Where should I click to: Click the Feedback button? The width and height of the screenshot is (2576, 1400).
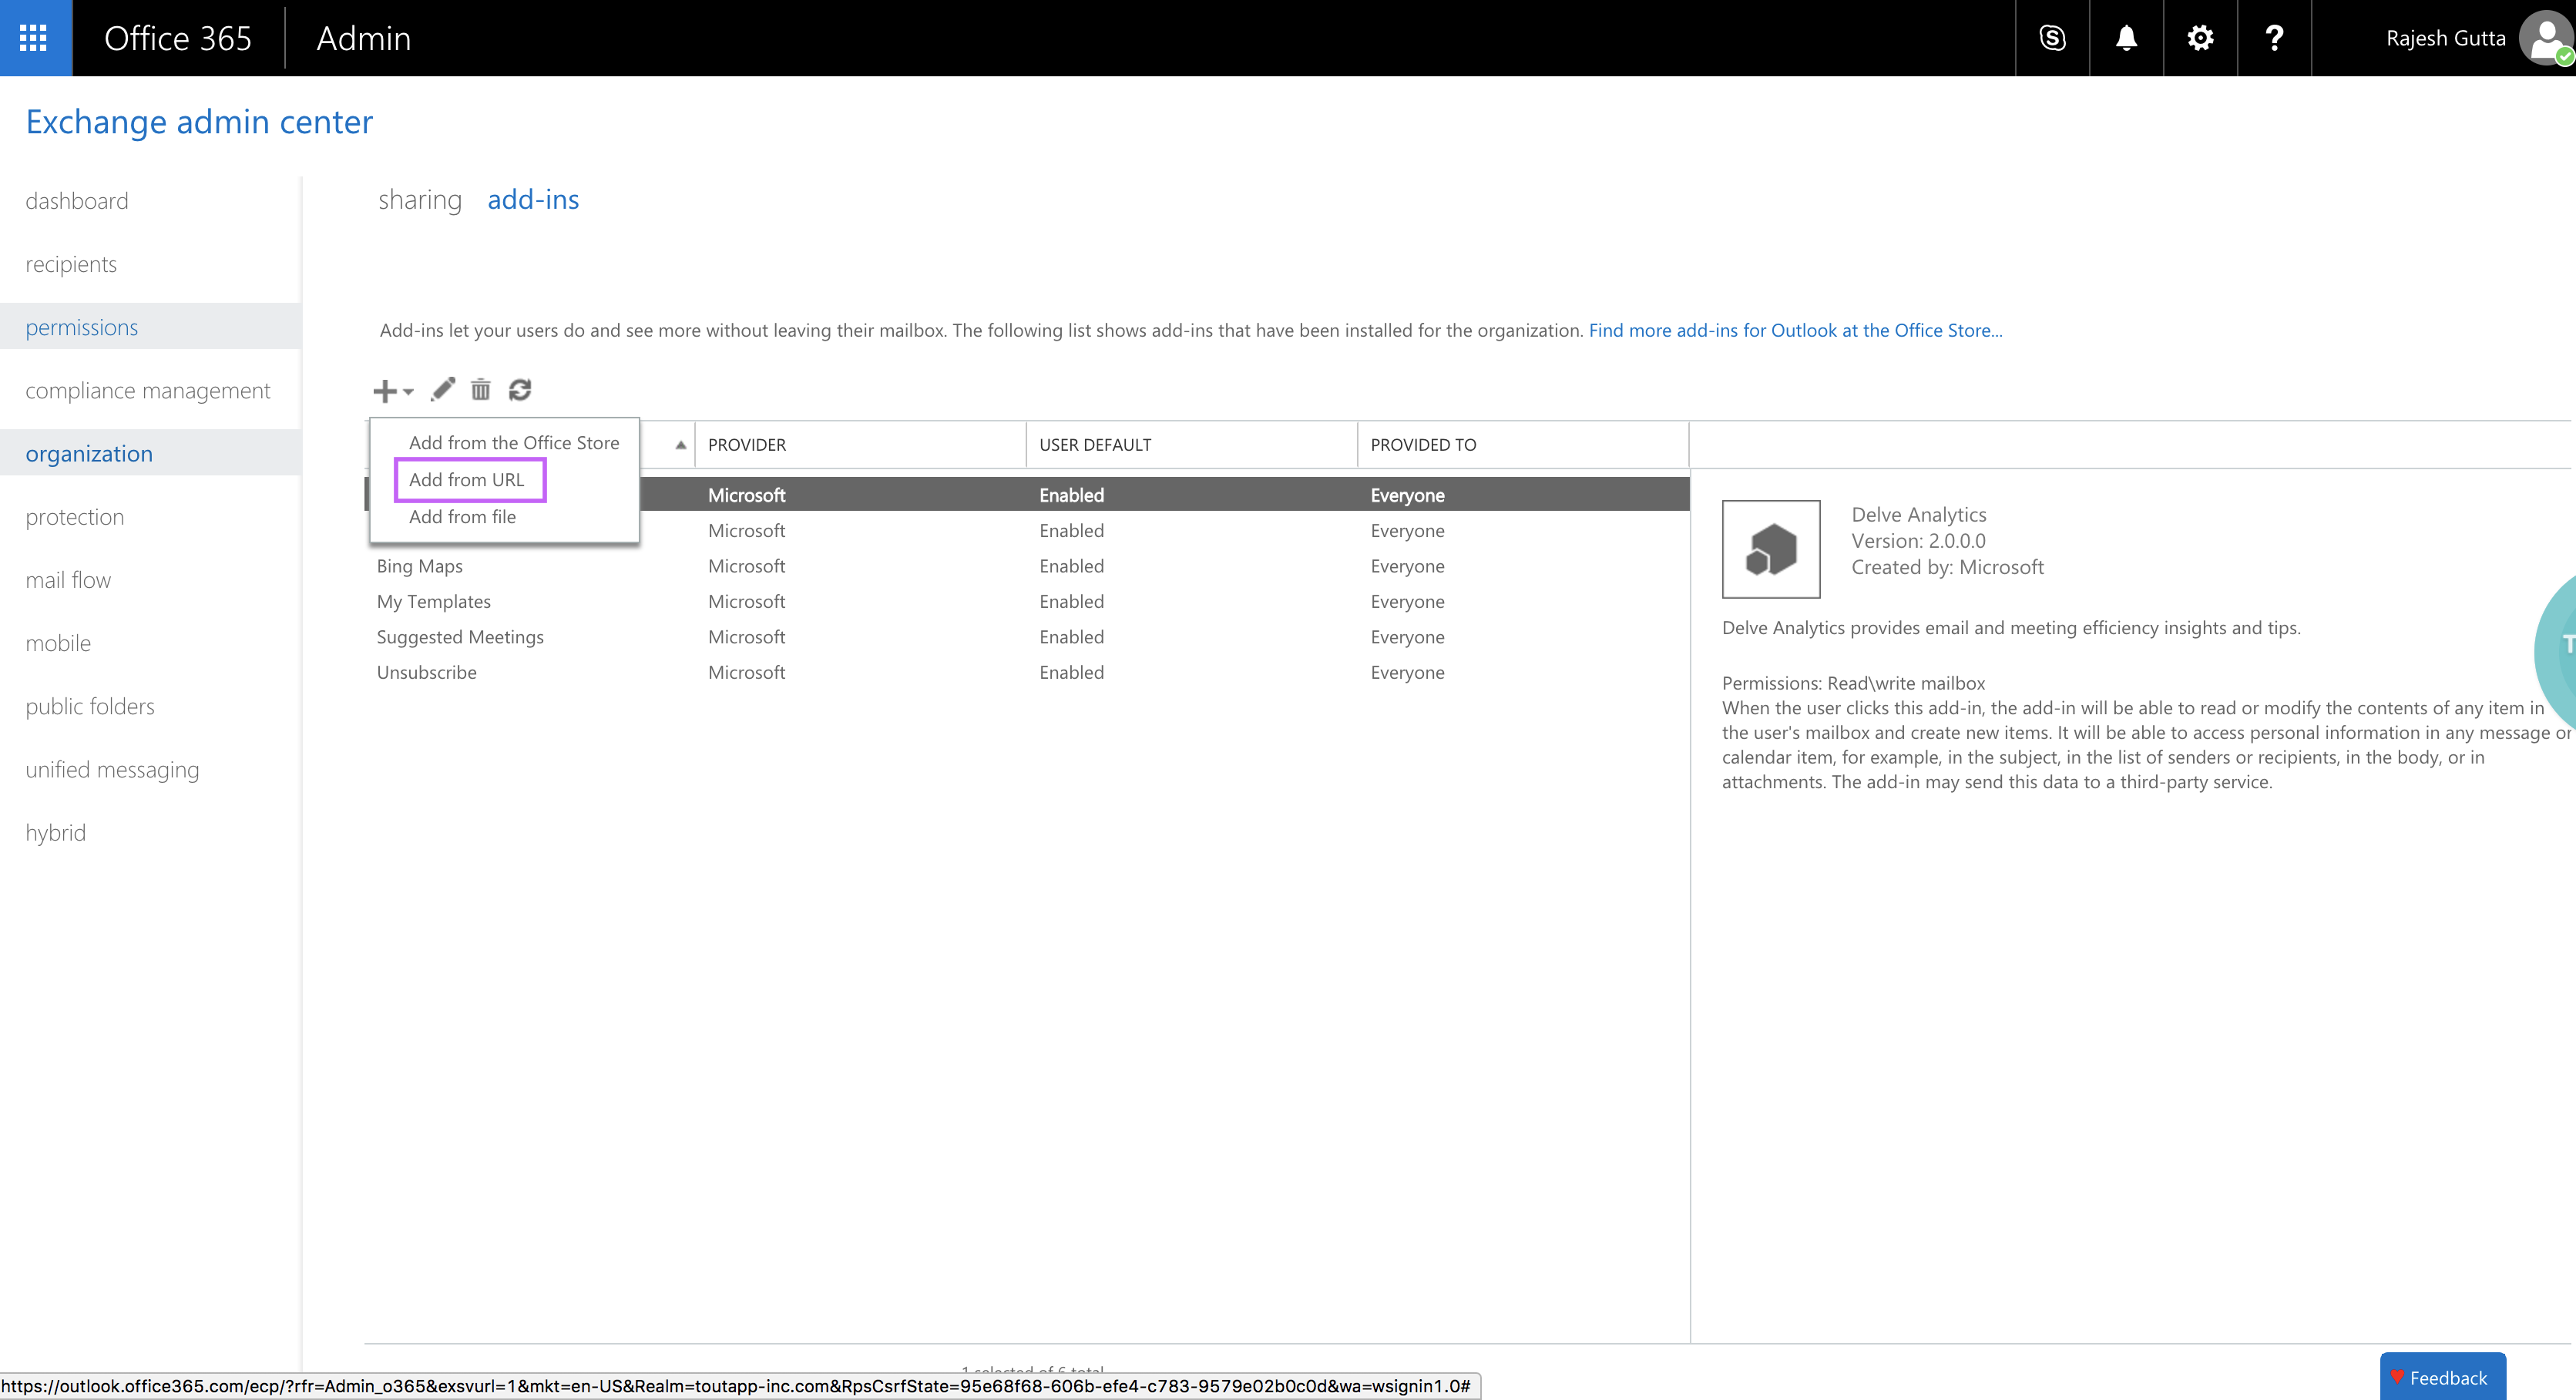[x=2441, y=1377]
